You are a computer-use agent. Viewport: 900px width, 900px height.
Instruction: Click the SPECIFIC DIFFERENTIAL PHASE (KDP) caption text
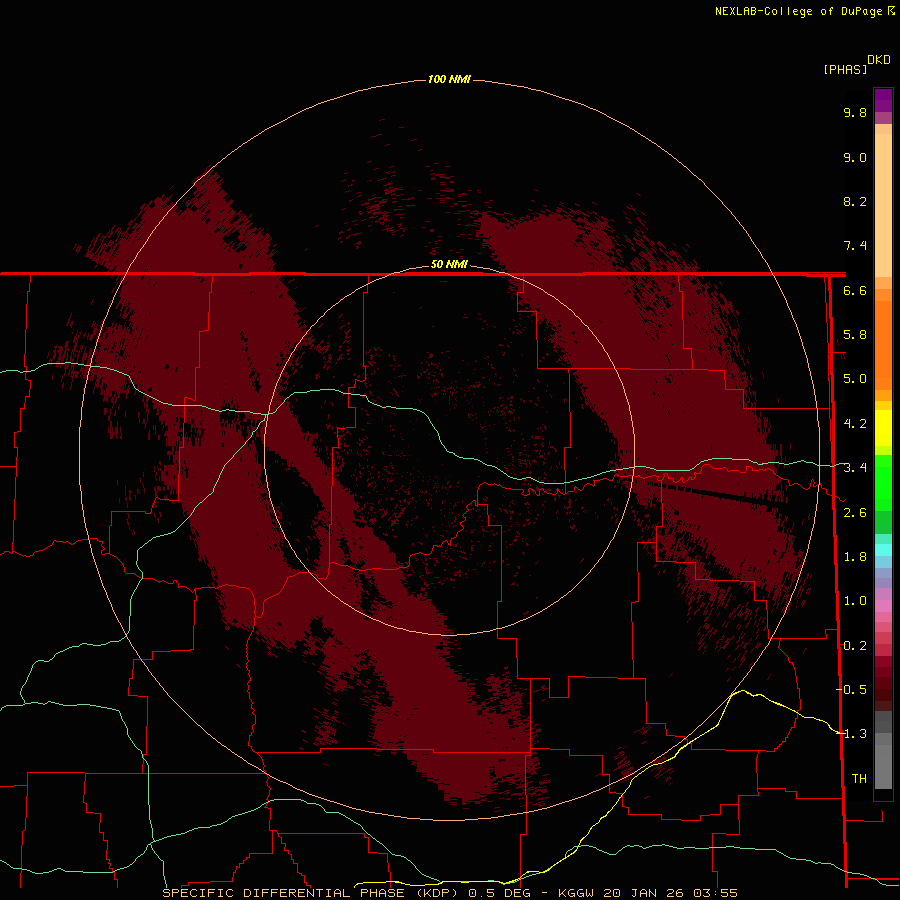[312, 893]
